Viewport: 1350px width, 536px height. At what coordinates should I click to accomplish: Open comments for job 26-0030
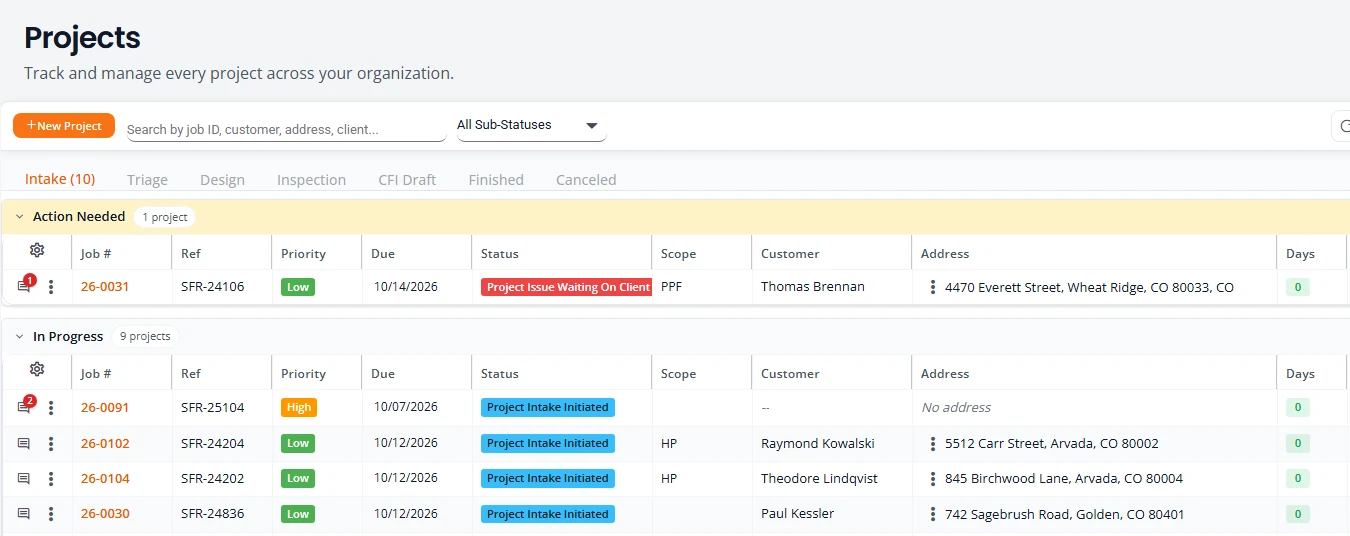[24, 514]
